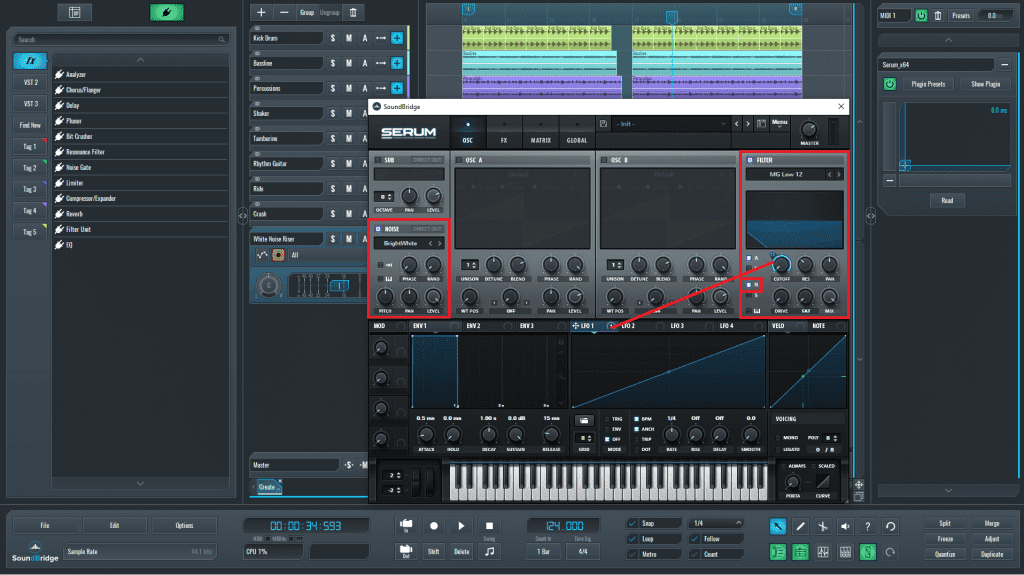Toggle the Snap checkbox

coord(634,523)
